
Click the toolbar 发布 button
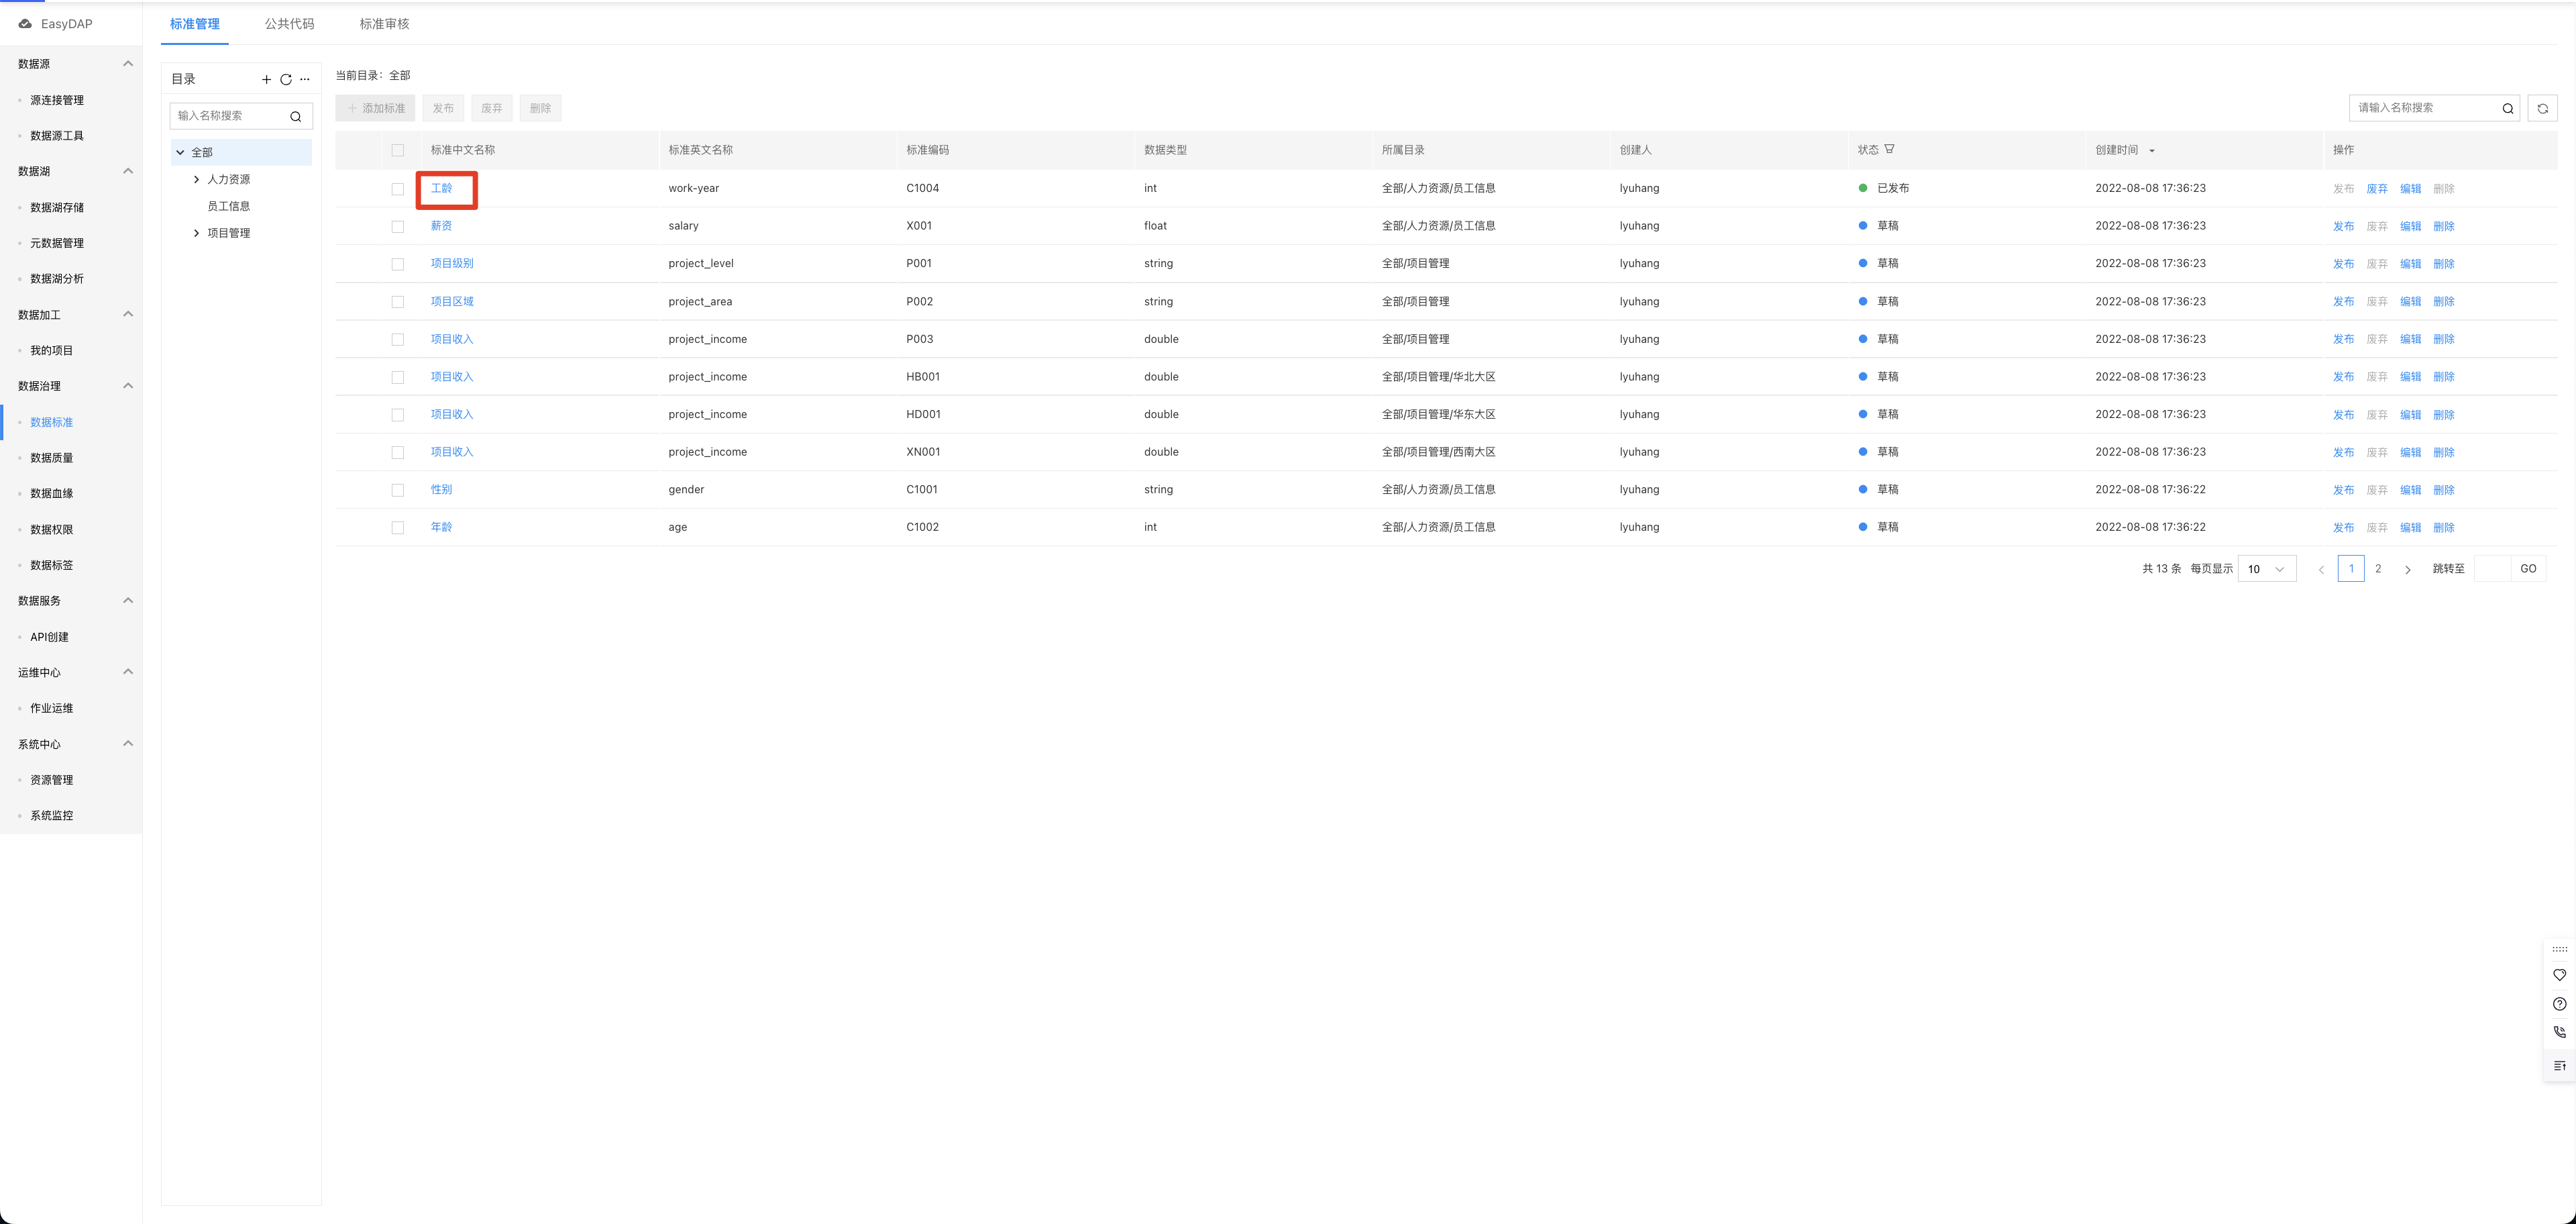443,108
